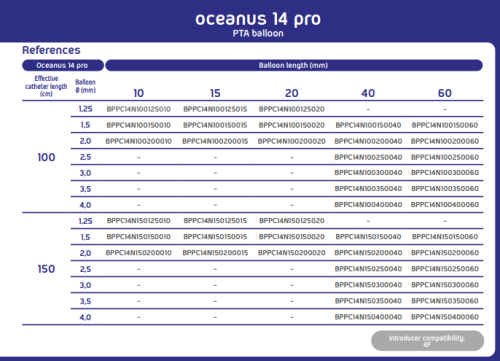The image size is (500, 361).
Task: Select reference code BPPC14N150125015
Action: pyautogui.click(x=215, y=221)
